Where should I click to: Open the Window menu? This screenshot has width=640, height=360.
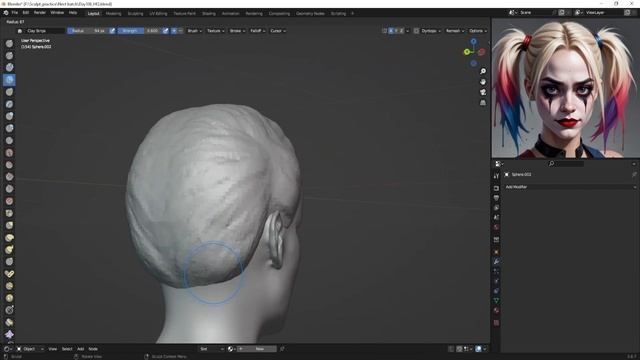[x=57, y=13]
